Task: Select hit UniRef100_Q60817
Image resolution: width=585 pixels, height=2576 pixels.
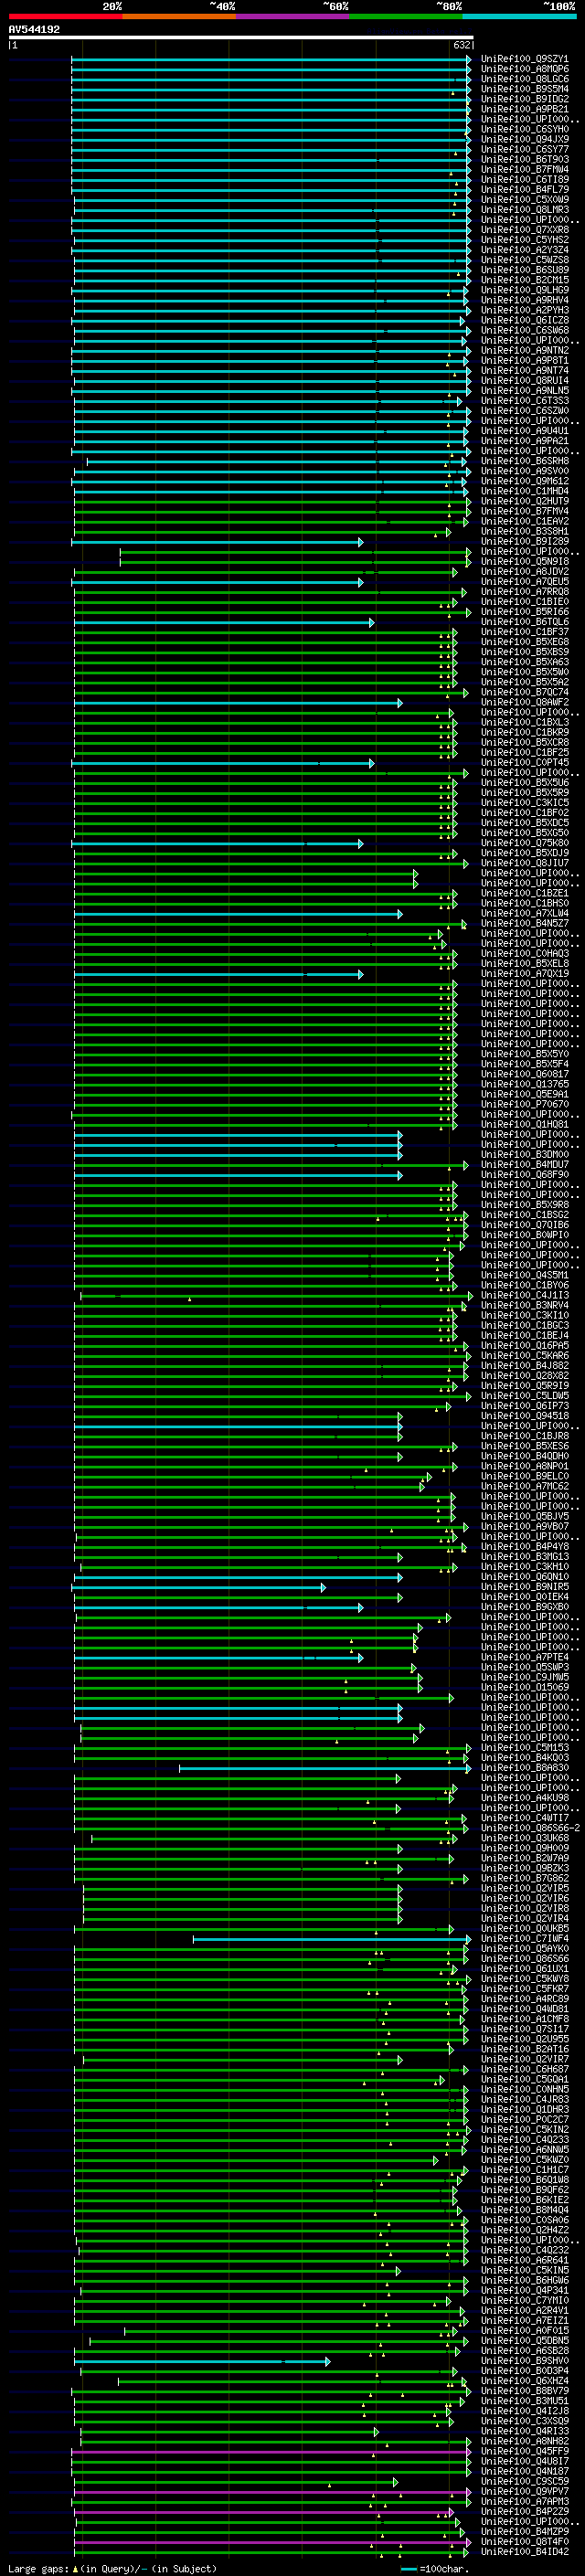Action: pos(524,1074)
